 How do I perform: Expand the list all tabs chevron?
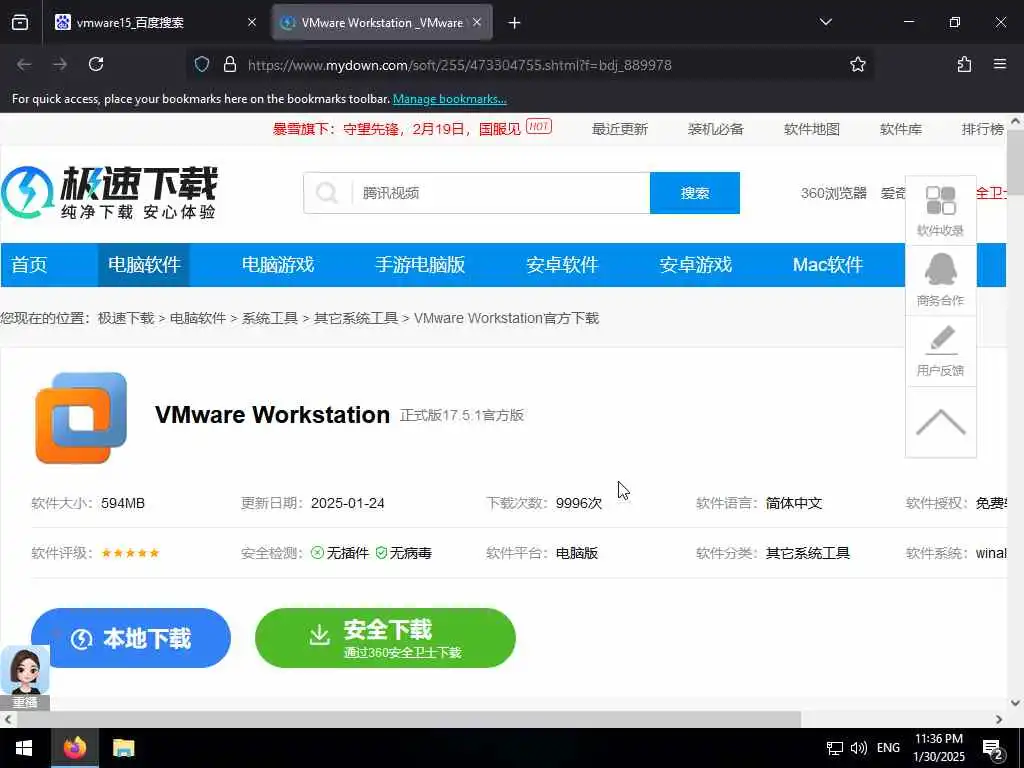(x=825, y=22)
